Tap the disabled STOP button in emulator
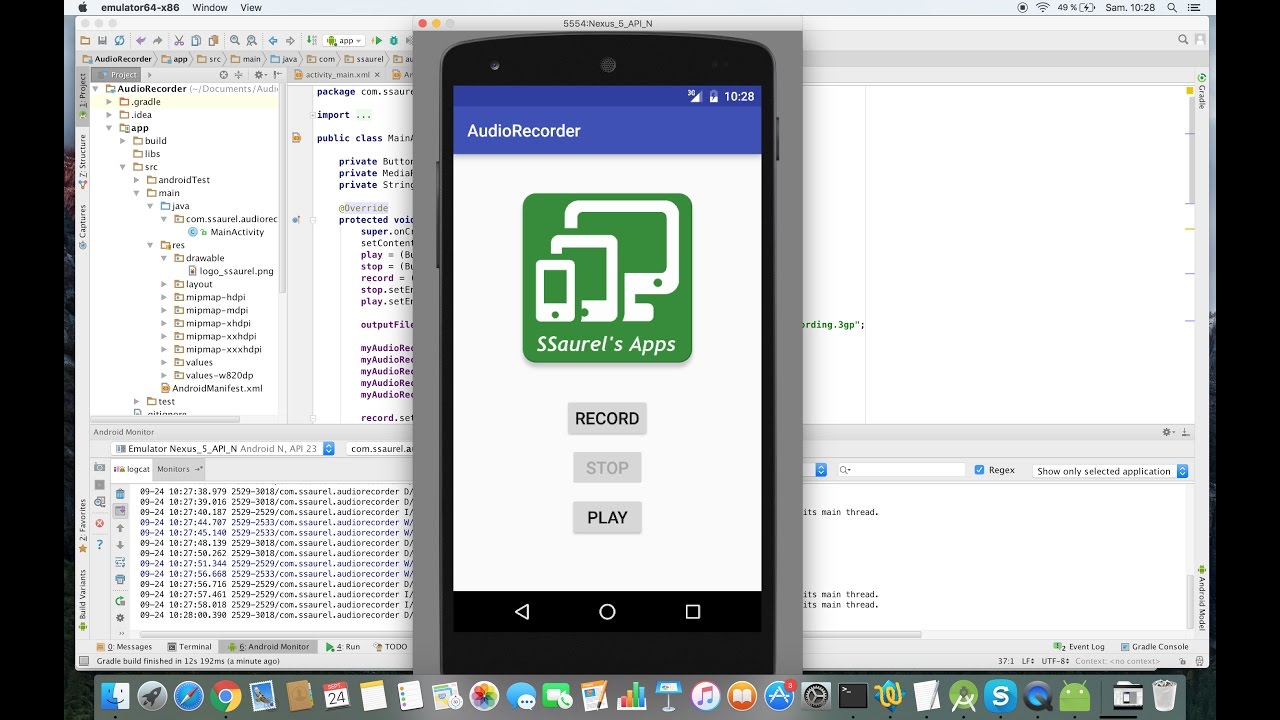This screenshot has width=1280, height=720. [x=607, y=468]
